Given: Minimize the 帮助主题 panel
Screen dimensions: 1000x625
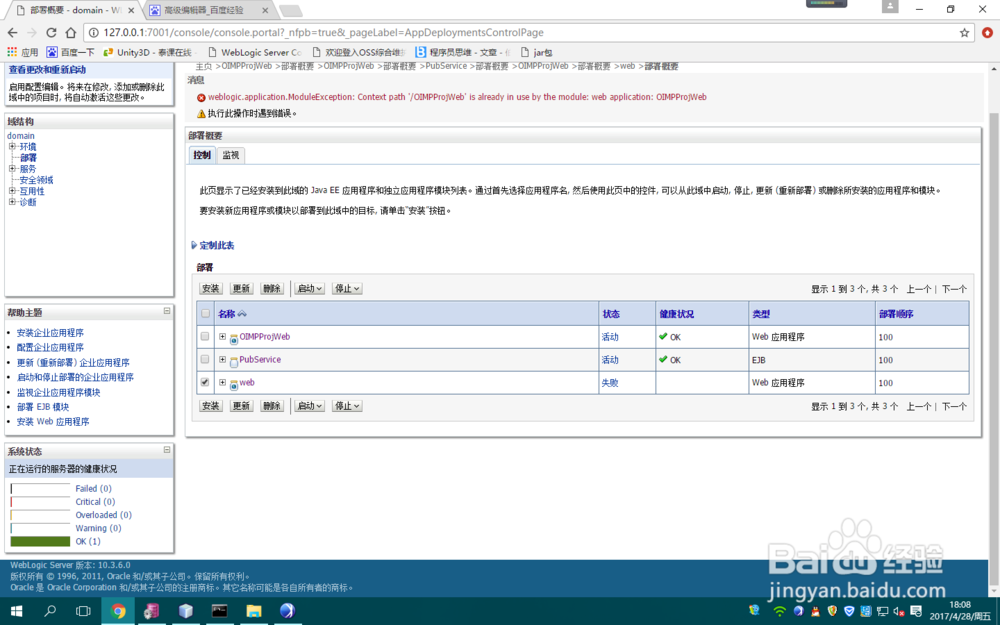Looking at the screenshot, I should click(167, 311).
